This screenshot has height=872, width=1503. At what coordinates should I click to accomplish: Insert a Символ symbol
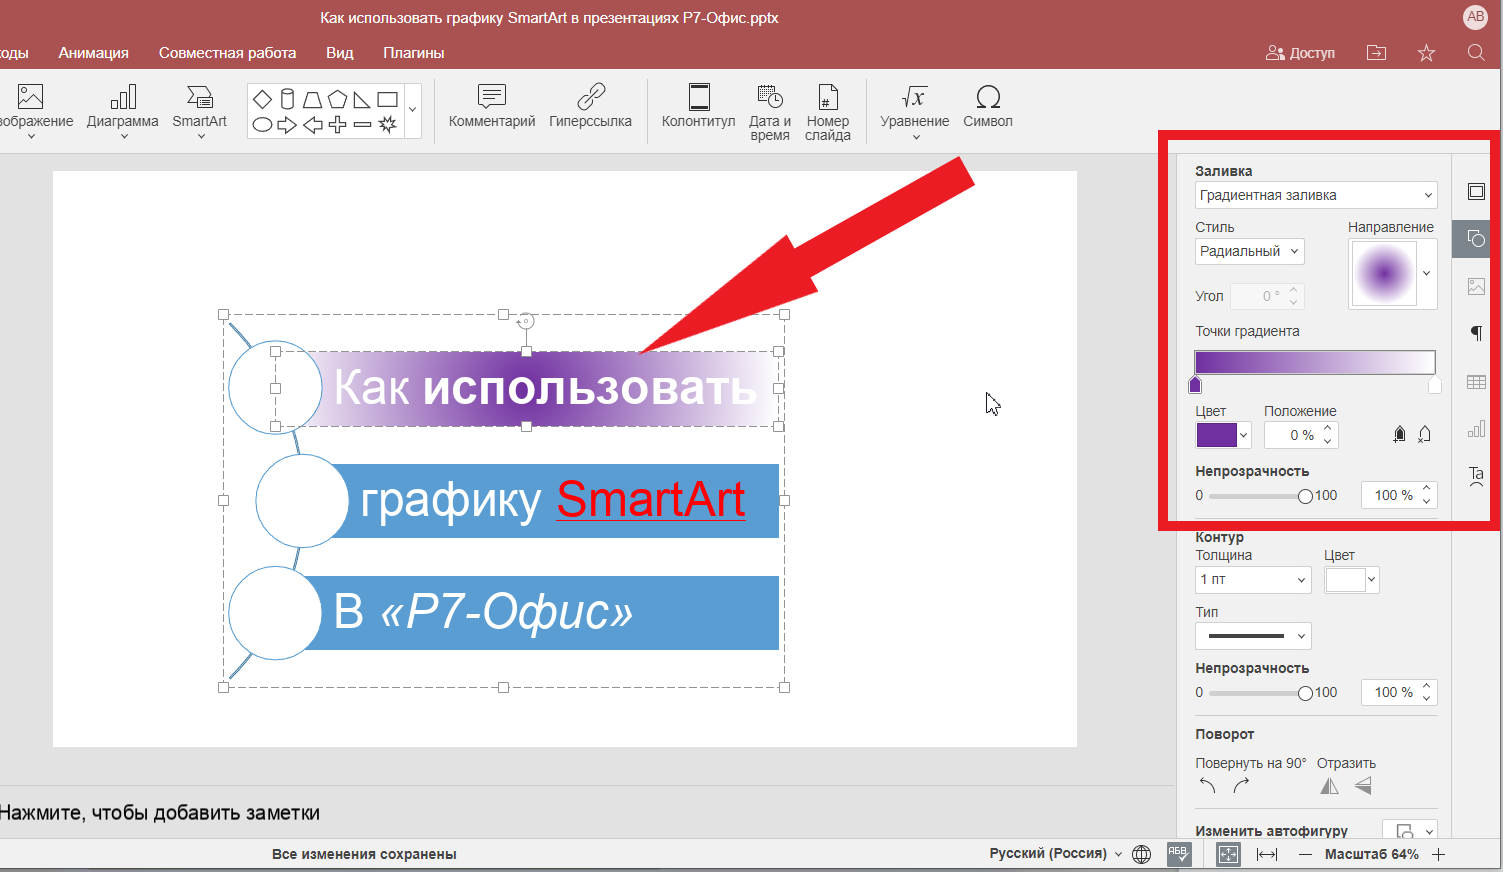coord(988,106)
